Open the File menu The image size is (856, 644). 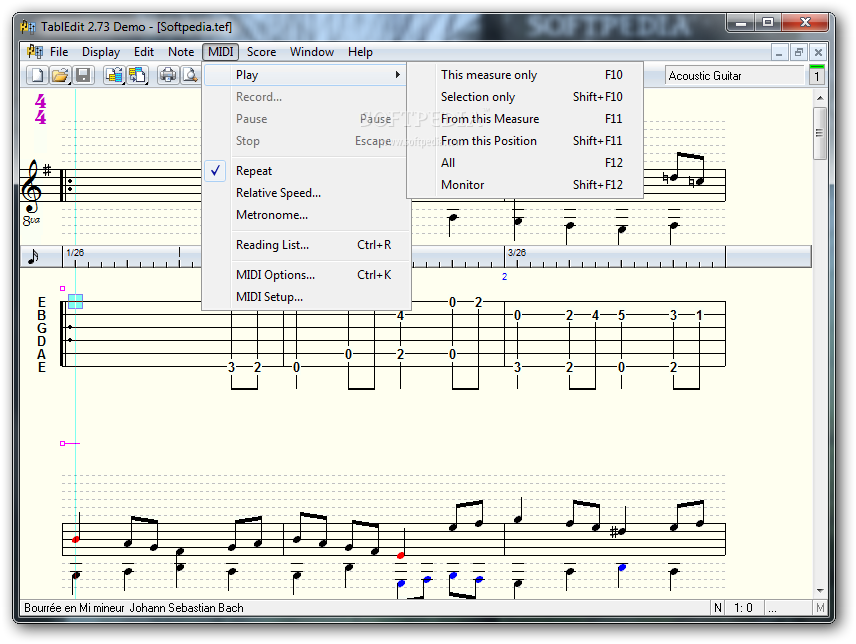(59, 52)
